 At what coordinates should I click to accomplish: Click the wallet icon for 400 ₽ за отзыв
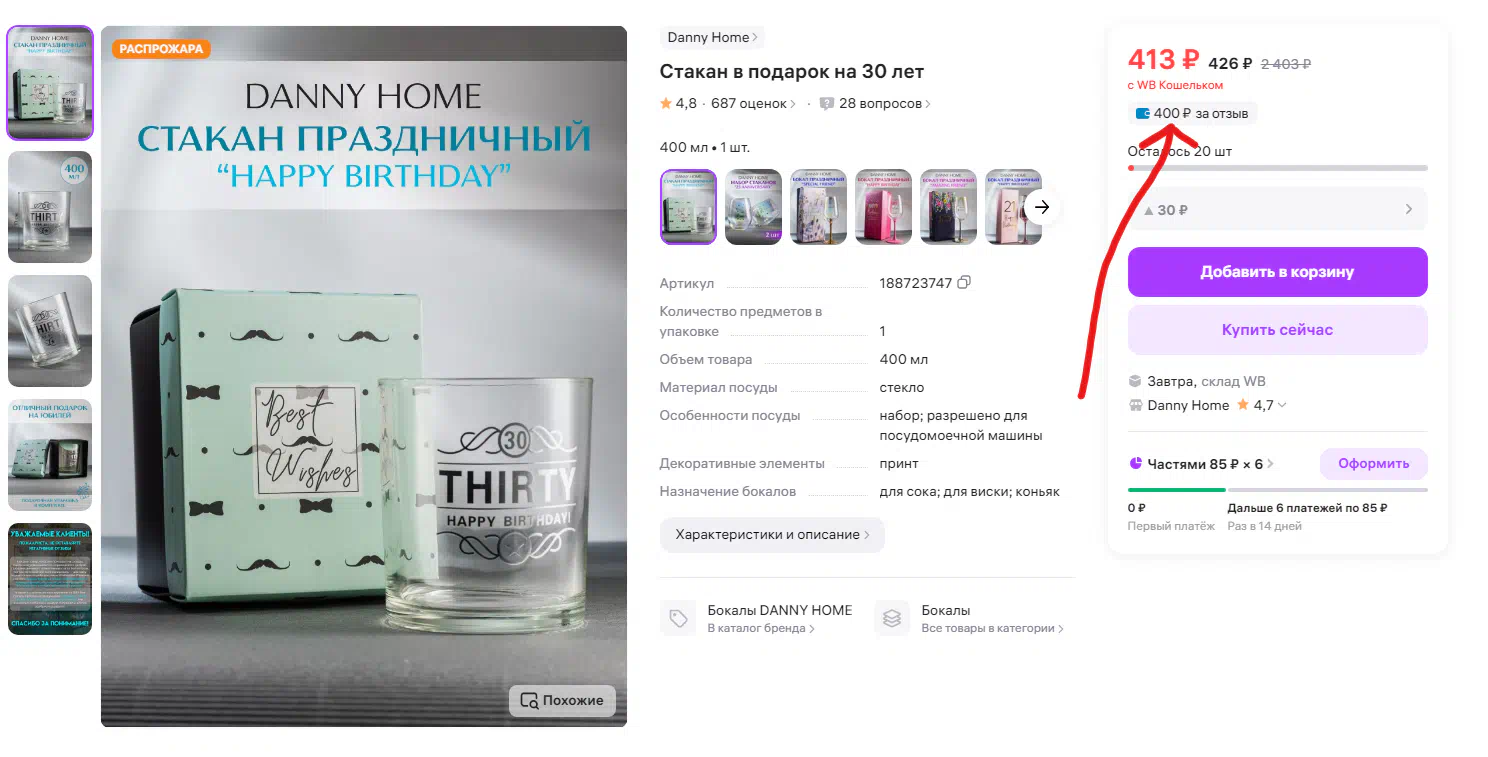[1142, 114]
